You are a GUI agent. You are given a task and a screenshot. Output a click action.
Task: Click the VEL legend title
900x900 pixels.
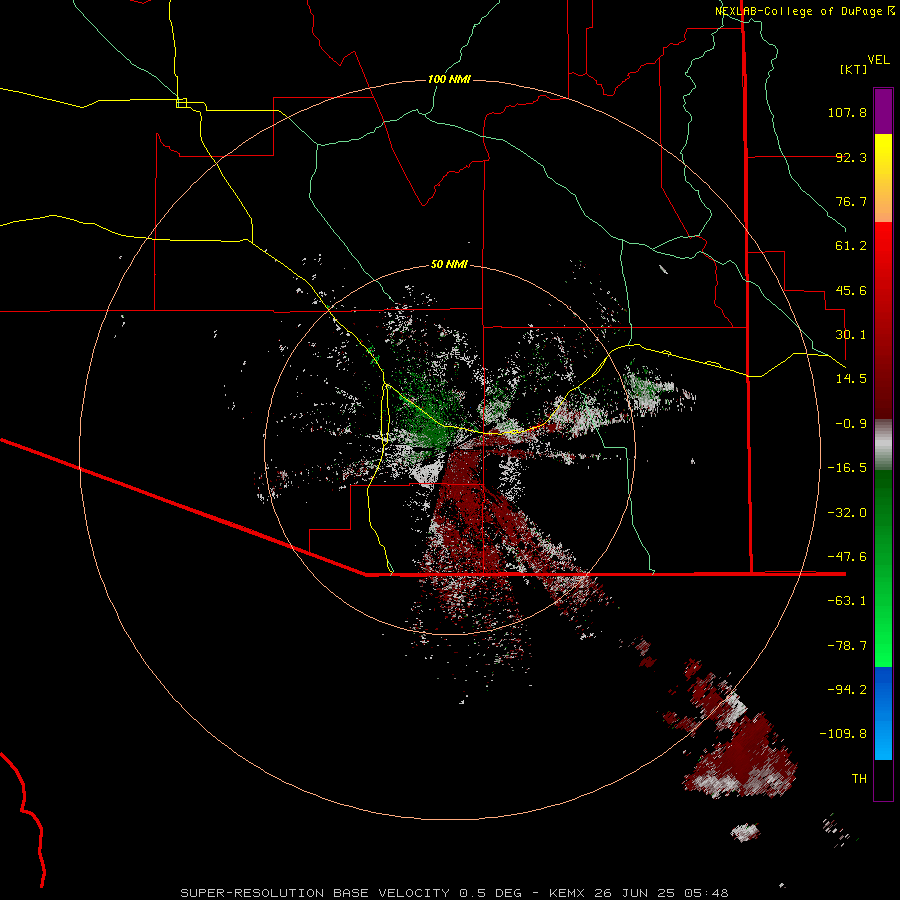(x=878, y=60)
